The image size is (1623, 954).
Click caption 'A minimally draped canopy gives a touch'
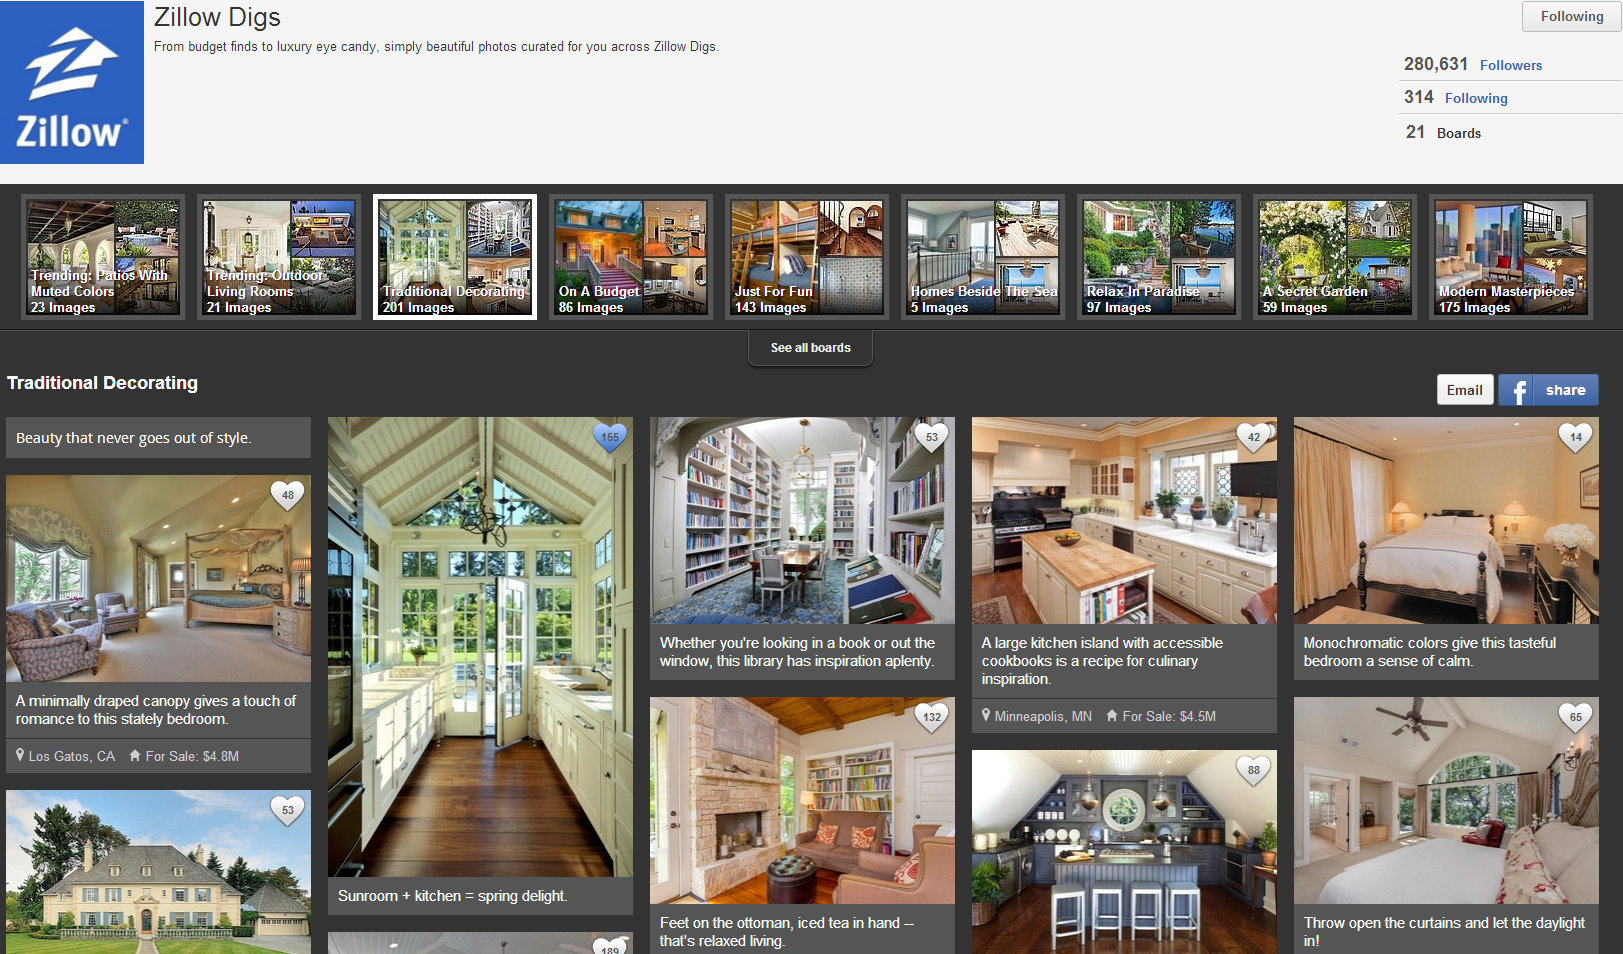pyautogui.click(x=156, y=710)
